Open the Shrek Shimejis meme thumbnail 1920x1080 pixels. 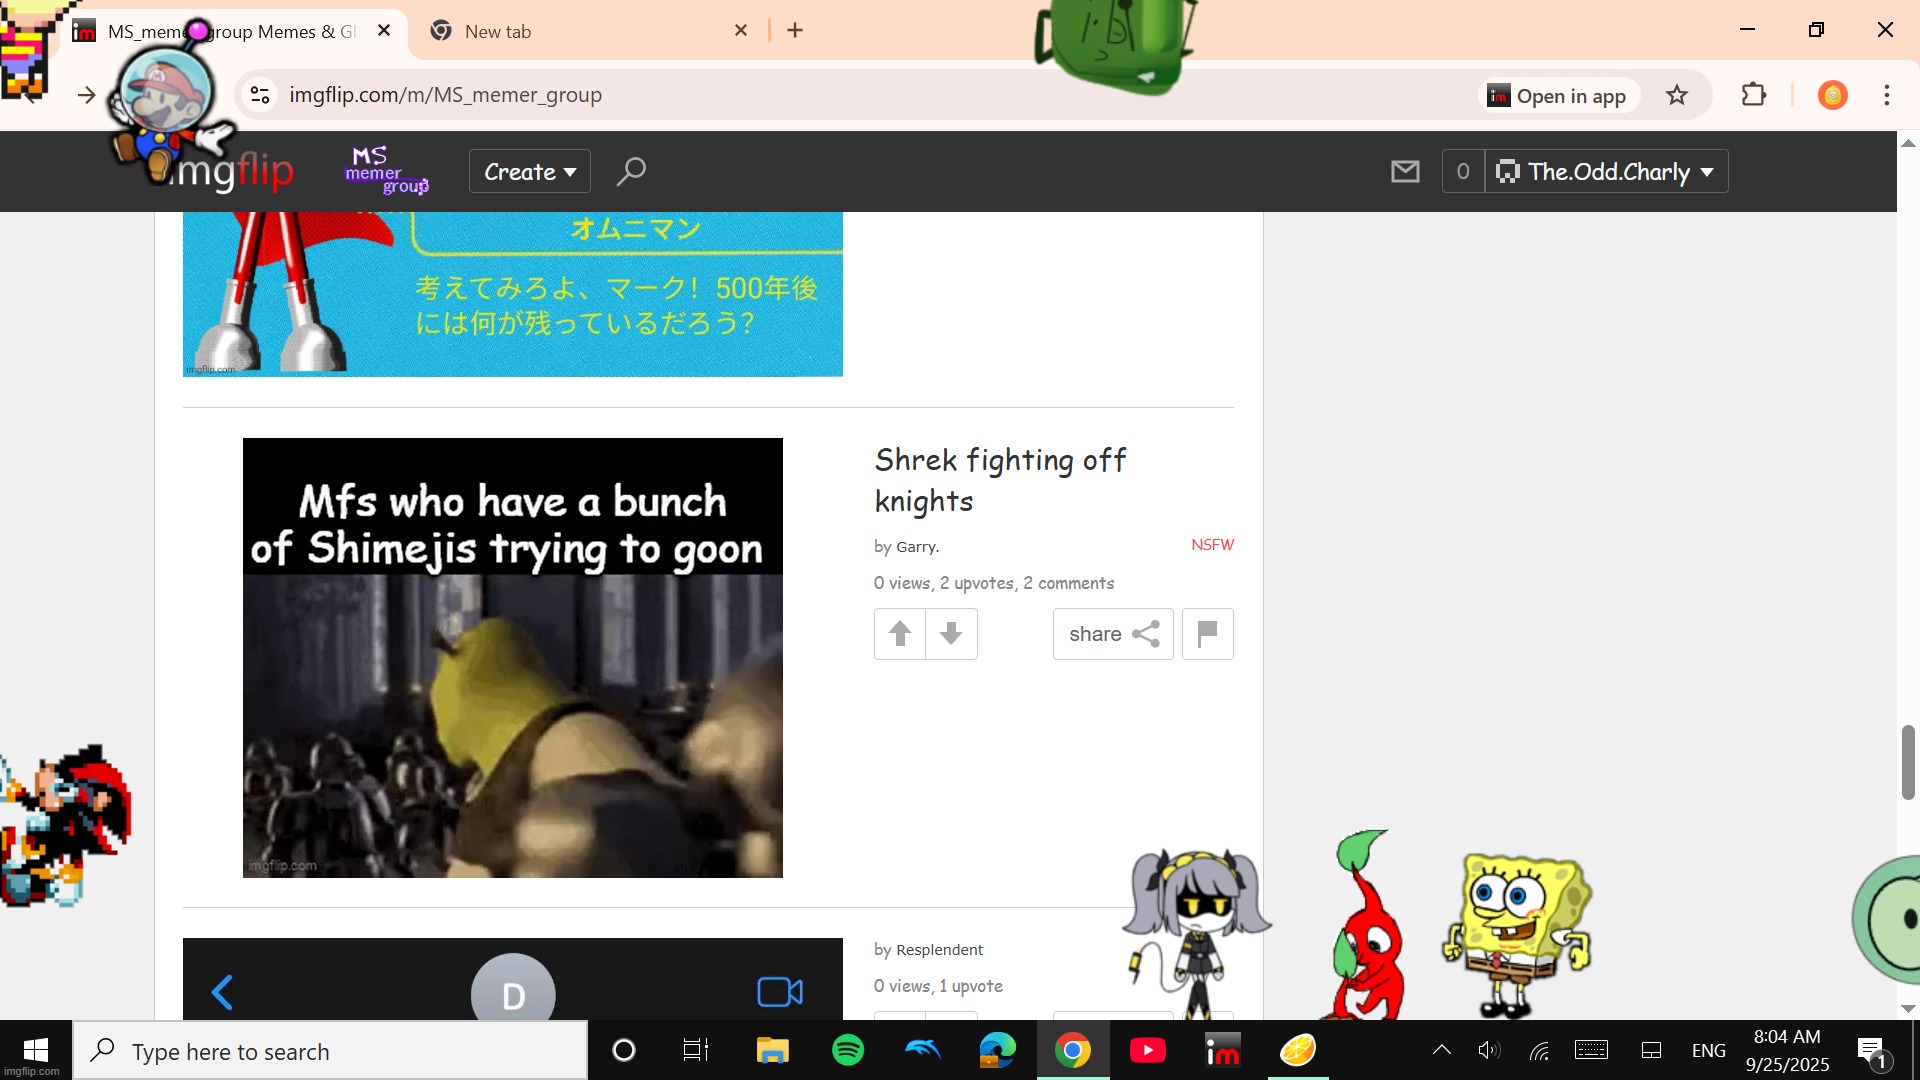512,657
